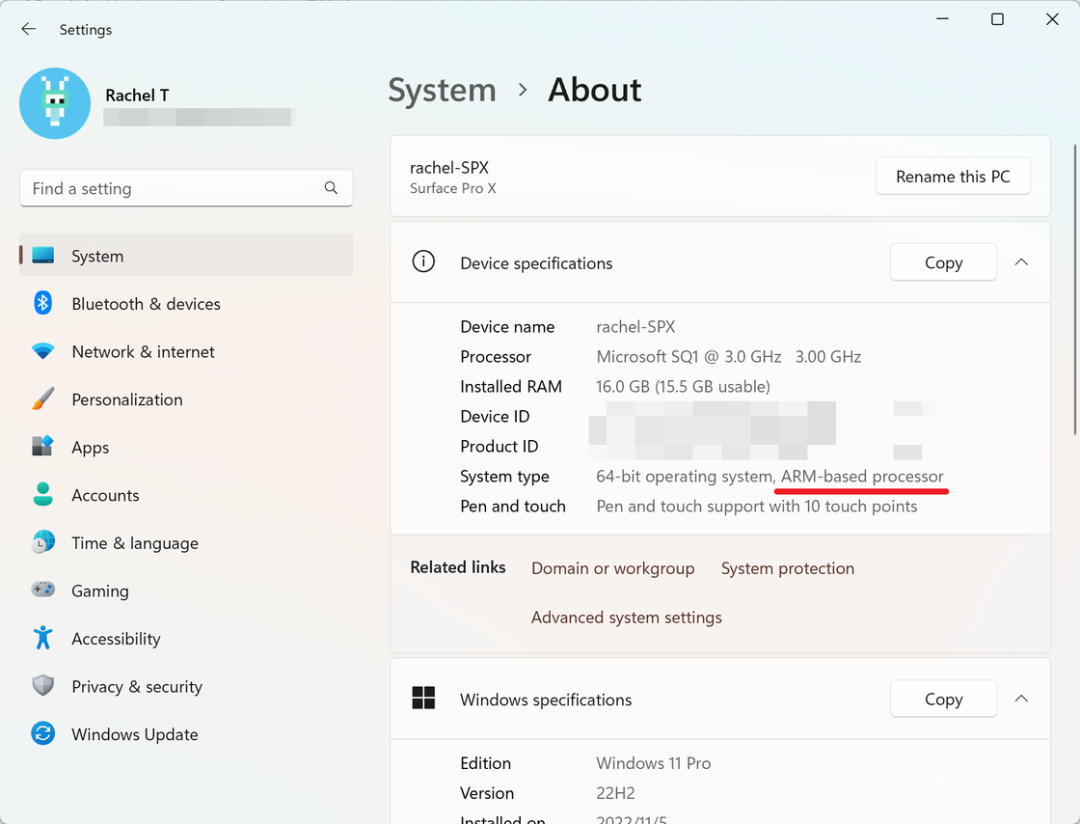Click Rename this PC
The width and height of the screenshot is (1080, 824).
pyautogui.click(x=952, y=176)
